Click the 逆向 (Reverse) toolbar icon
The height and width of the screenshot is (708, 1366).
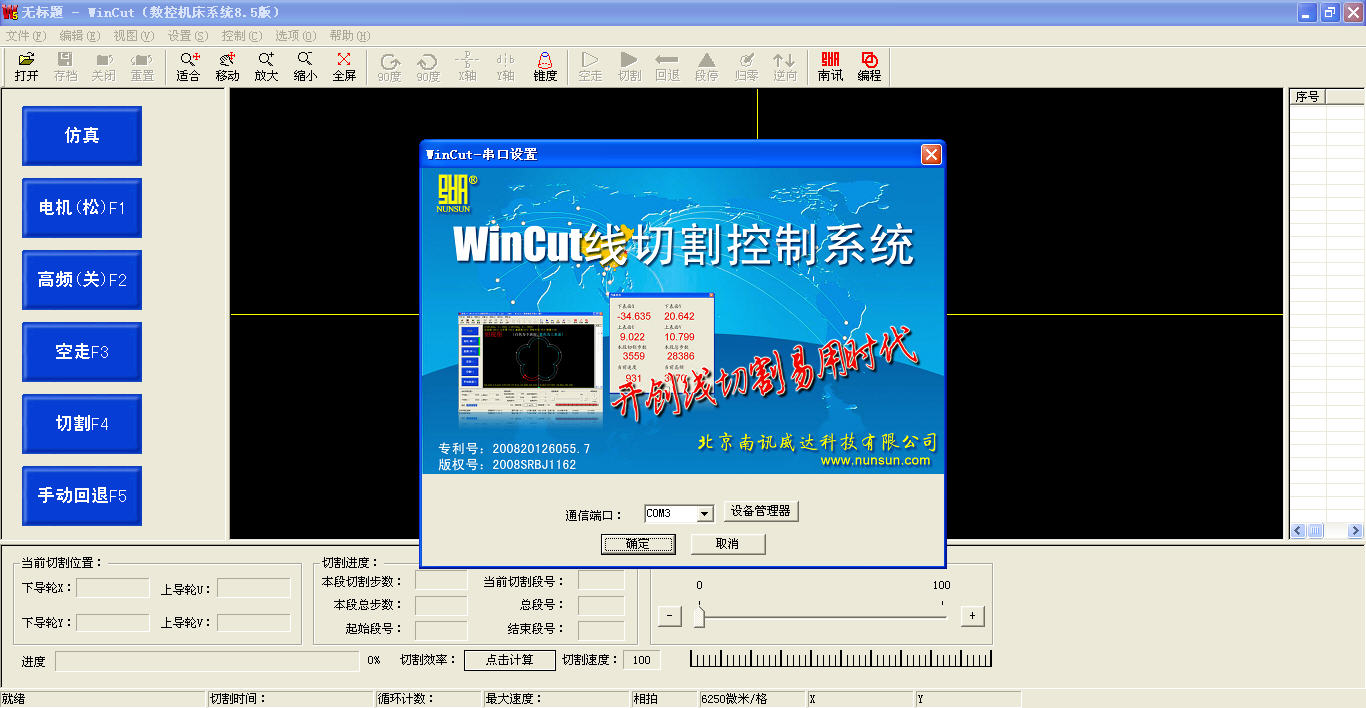click(785, 67)
